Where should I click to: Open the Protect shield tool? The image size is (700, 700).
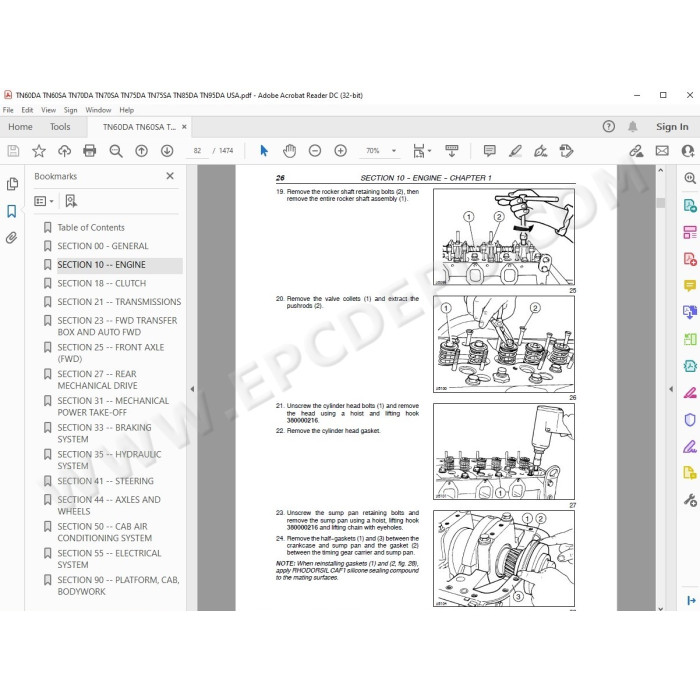pyautogui.click(x=690, y=420)
